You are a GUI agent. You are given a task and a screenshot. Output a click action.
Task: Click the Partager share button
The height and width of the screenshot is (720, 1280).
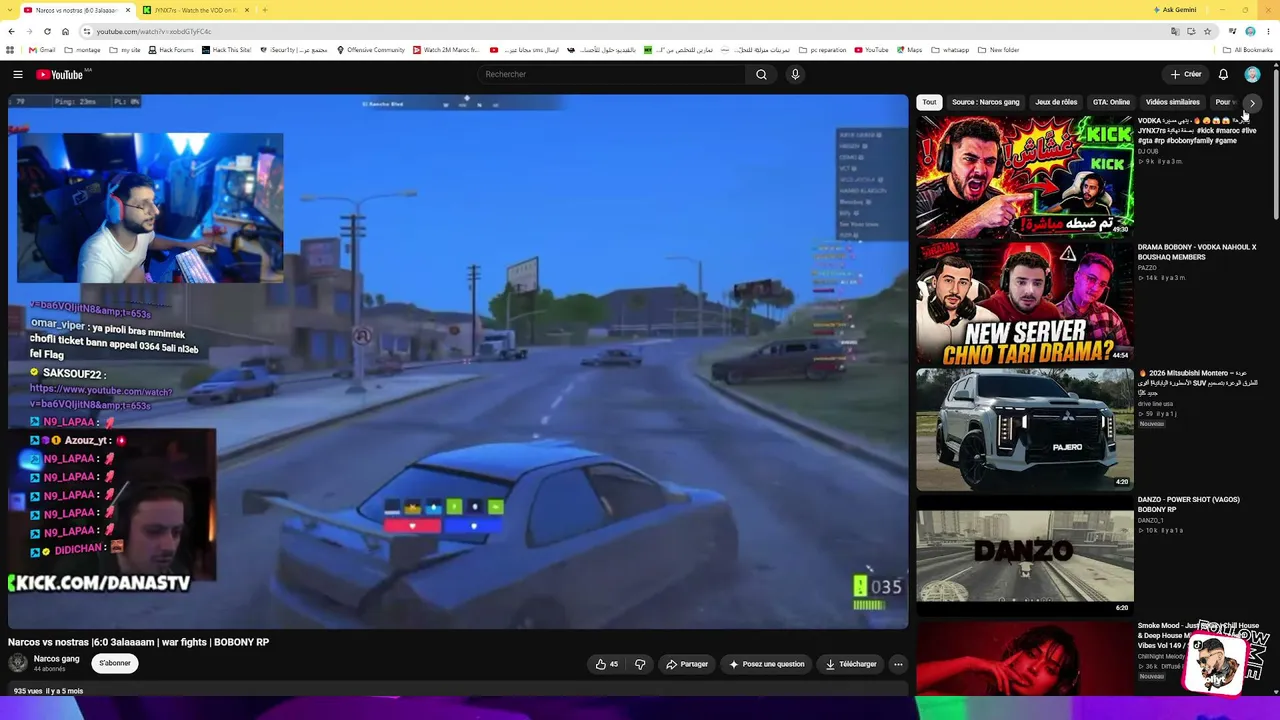pyautogui.click(x=687, y=664)
